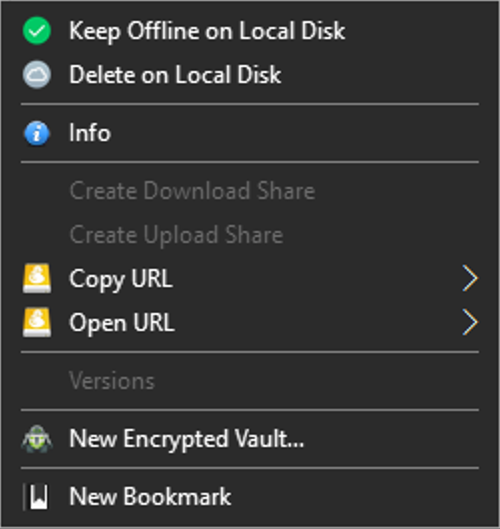Choose Keep Offline on Local Disk
The image size is (500, 529).
[250, 31]
